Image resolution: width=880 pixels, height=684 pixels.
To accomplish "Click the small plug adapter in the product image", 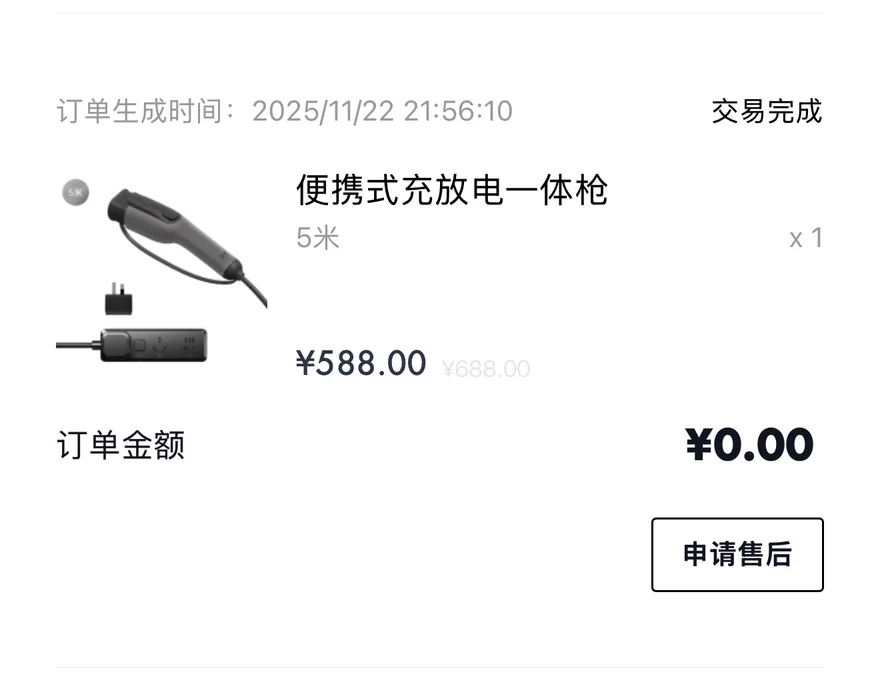I will [x=120, y=298].
